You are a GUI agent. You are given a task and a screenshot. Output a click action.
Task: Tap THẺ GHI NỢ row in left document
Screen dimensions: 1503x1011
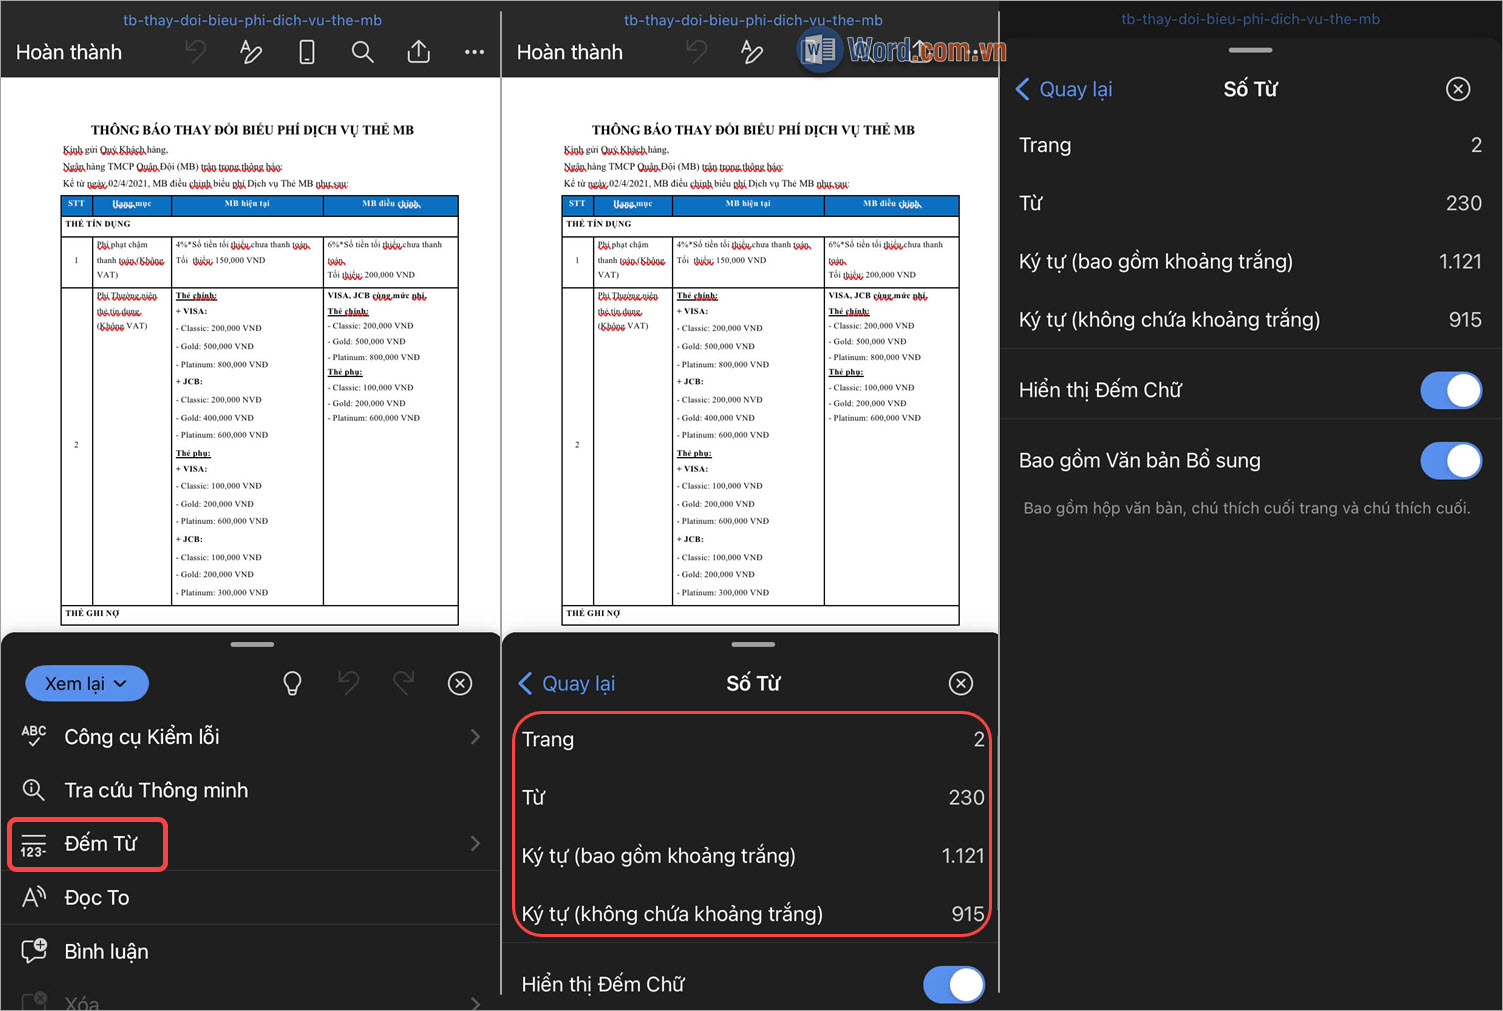click(260, 614)
